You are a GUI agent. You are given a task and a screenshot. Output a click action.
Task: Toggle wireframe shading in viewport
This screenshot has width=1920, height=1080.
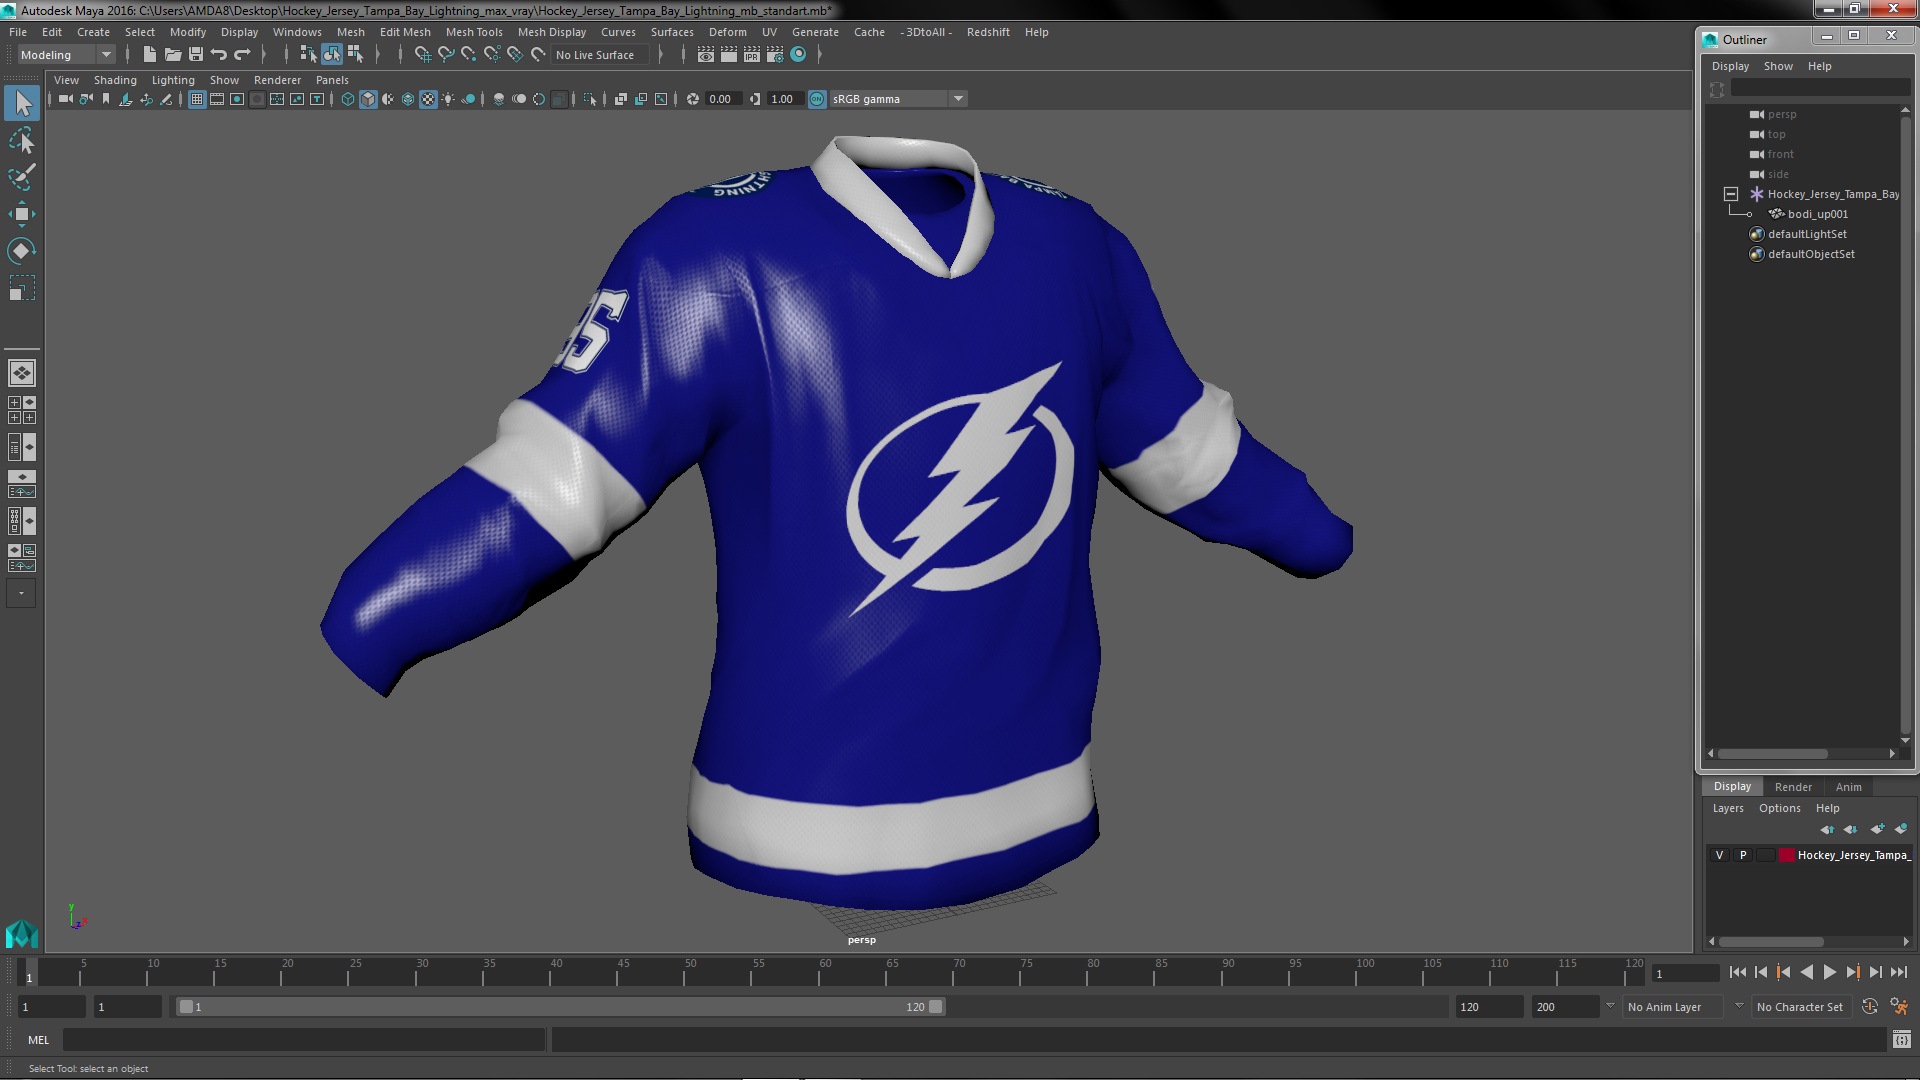coord(348,99)
